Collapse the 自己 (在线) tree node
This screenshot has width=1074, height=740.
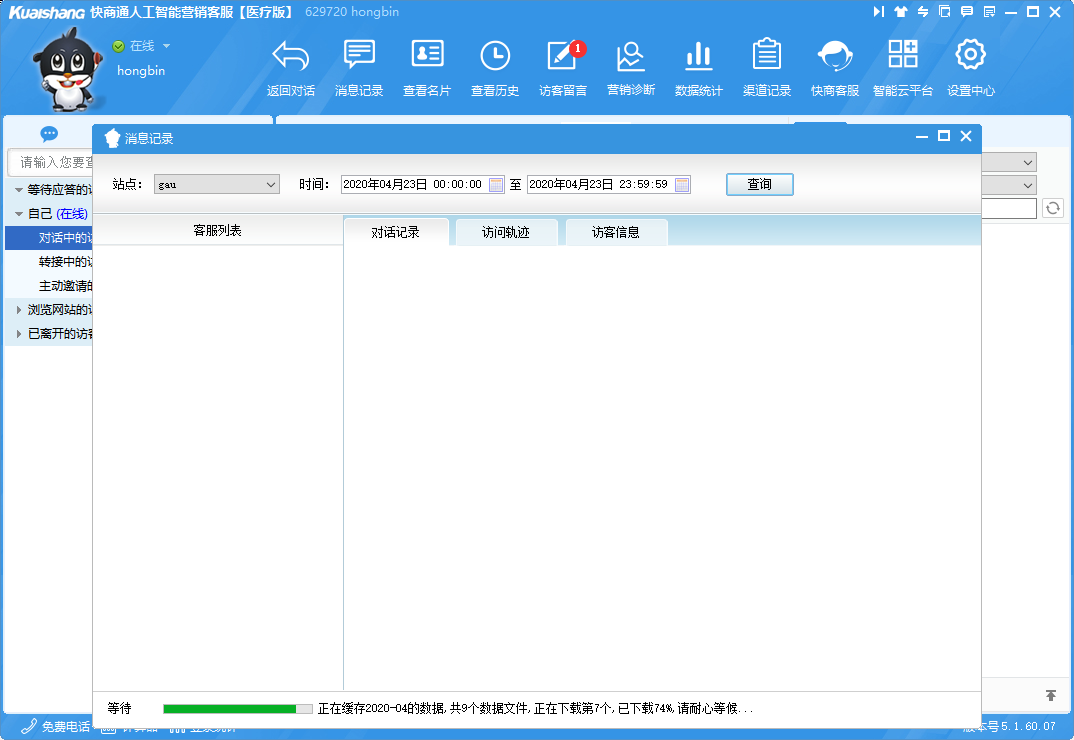(19, 214)
